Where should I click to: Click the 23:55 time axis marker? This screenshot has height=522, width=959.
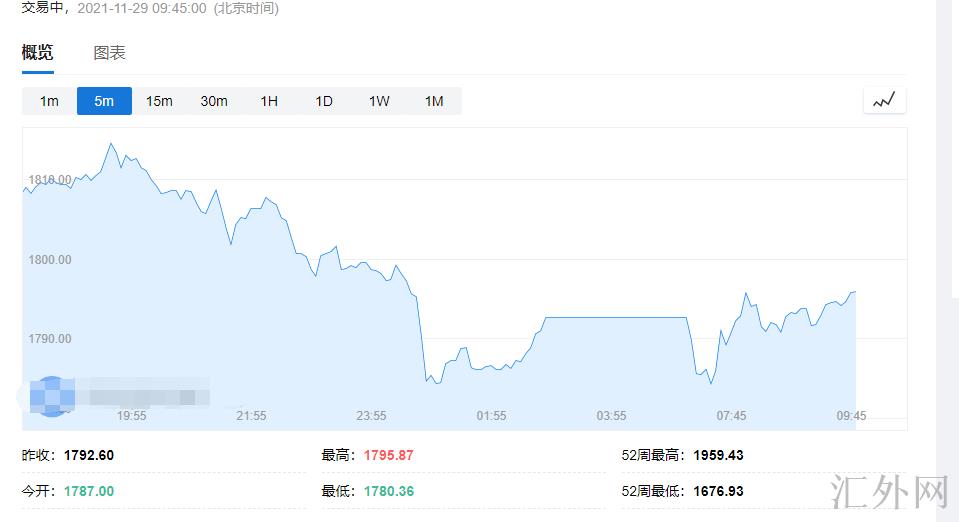pyautogui.click(x=371, y=416)
